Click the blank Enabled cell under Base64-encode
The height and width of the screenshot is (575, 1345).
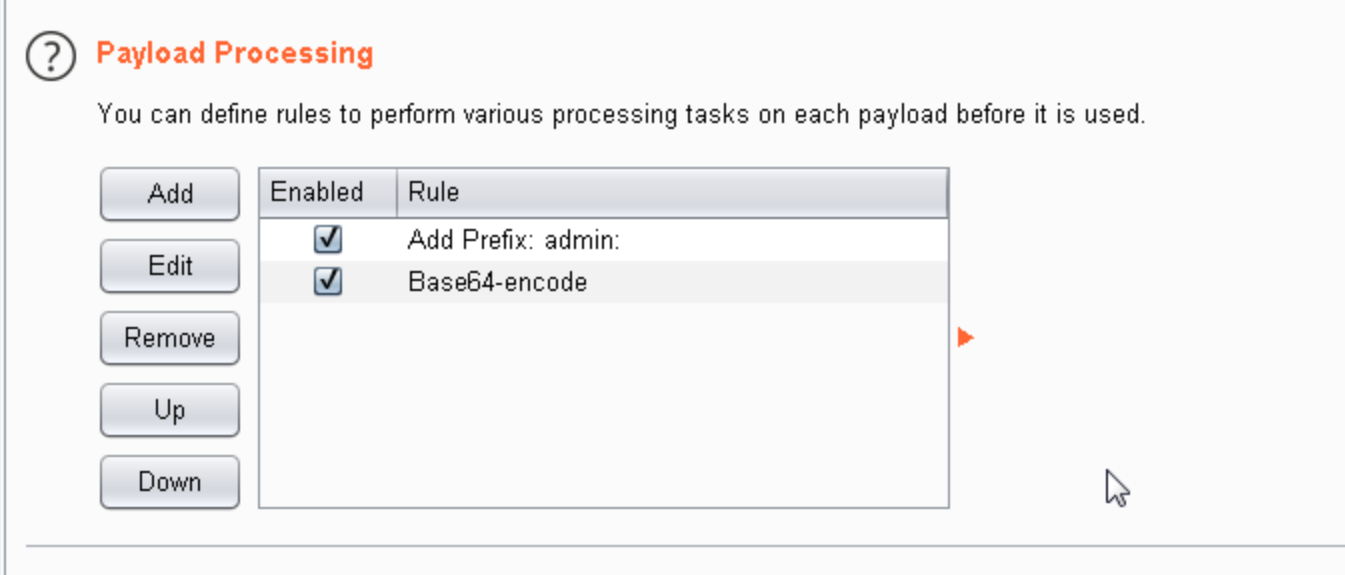tap(328, 322)
